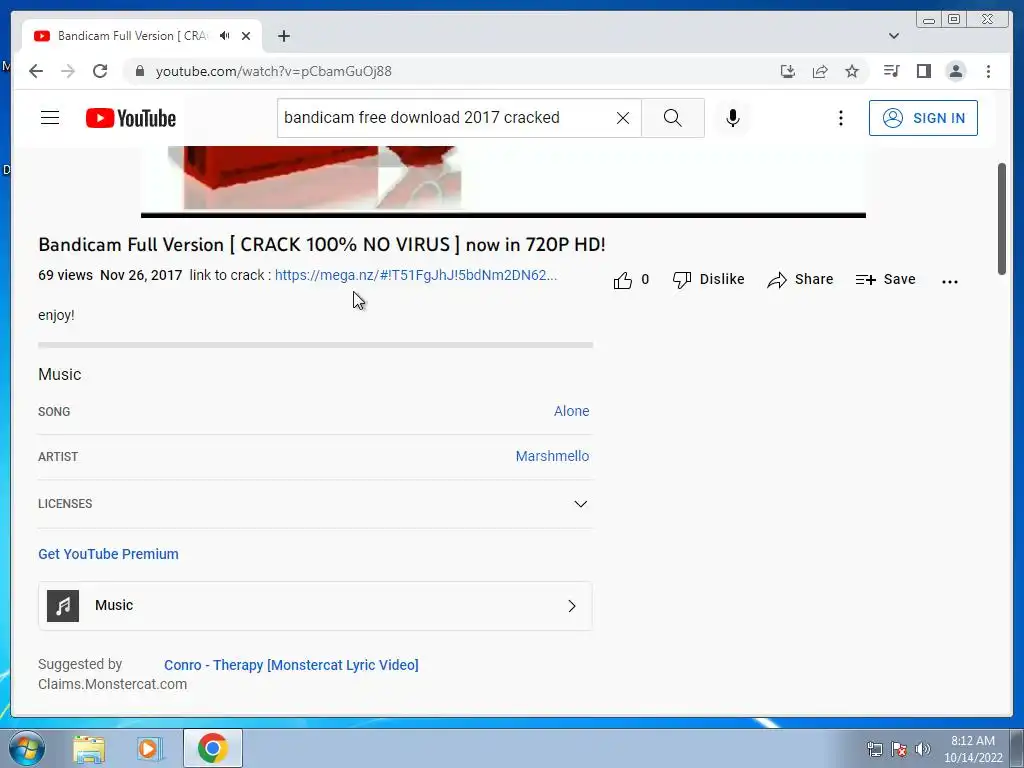Click the network tray icon

(x=874, y=749)
